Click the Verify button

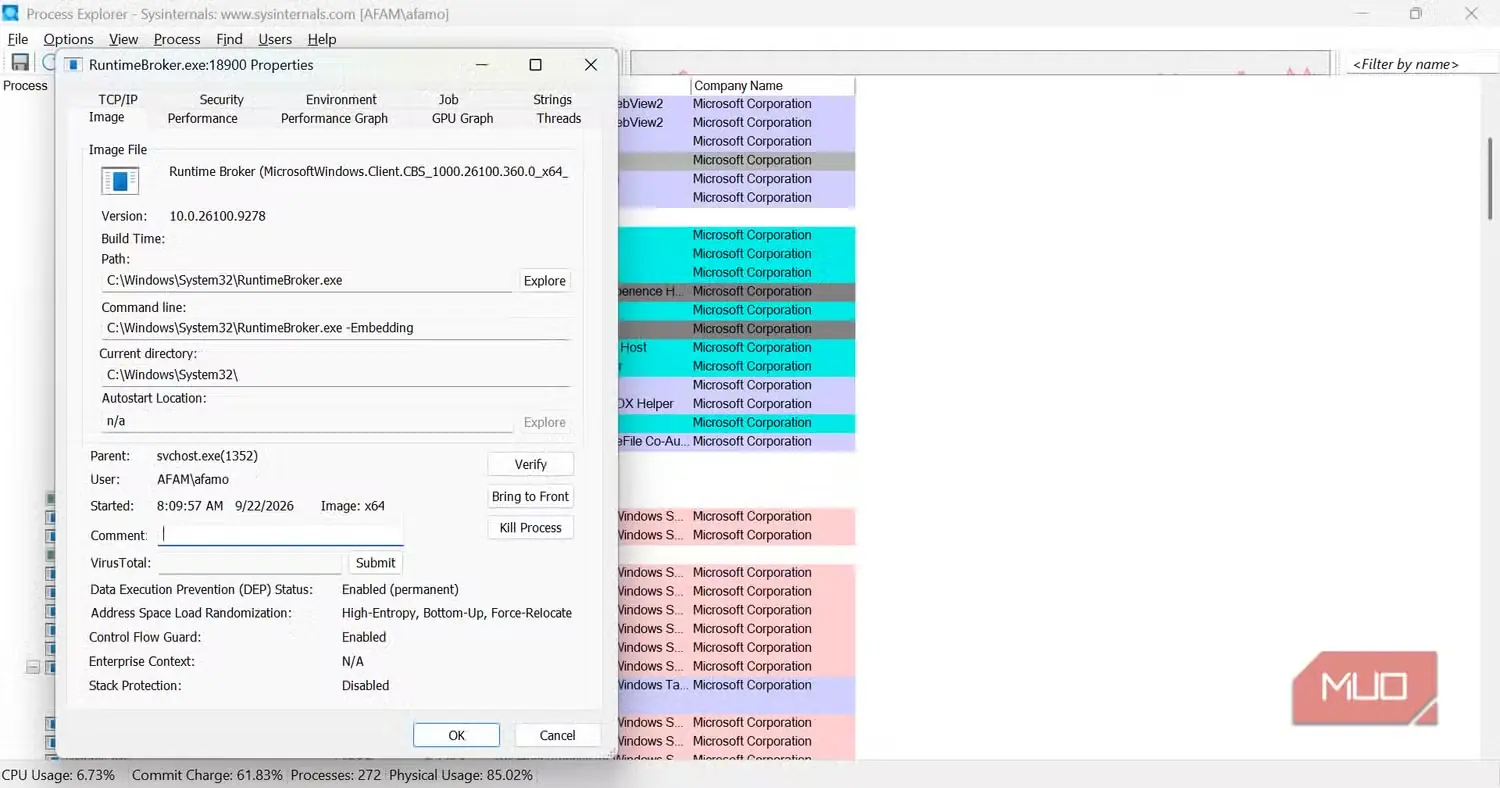531,464
